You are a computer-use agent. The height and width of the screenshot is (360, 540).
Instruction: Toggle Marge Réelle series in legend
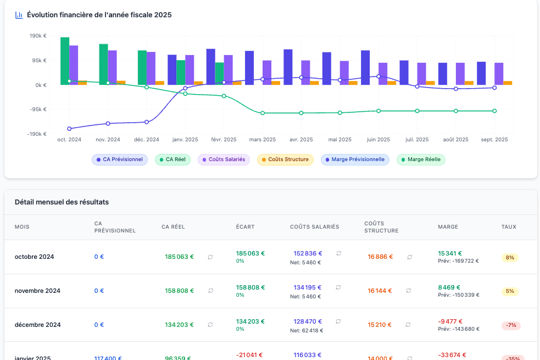[421, 160]
